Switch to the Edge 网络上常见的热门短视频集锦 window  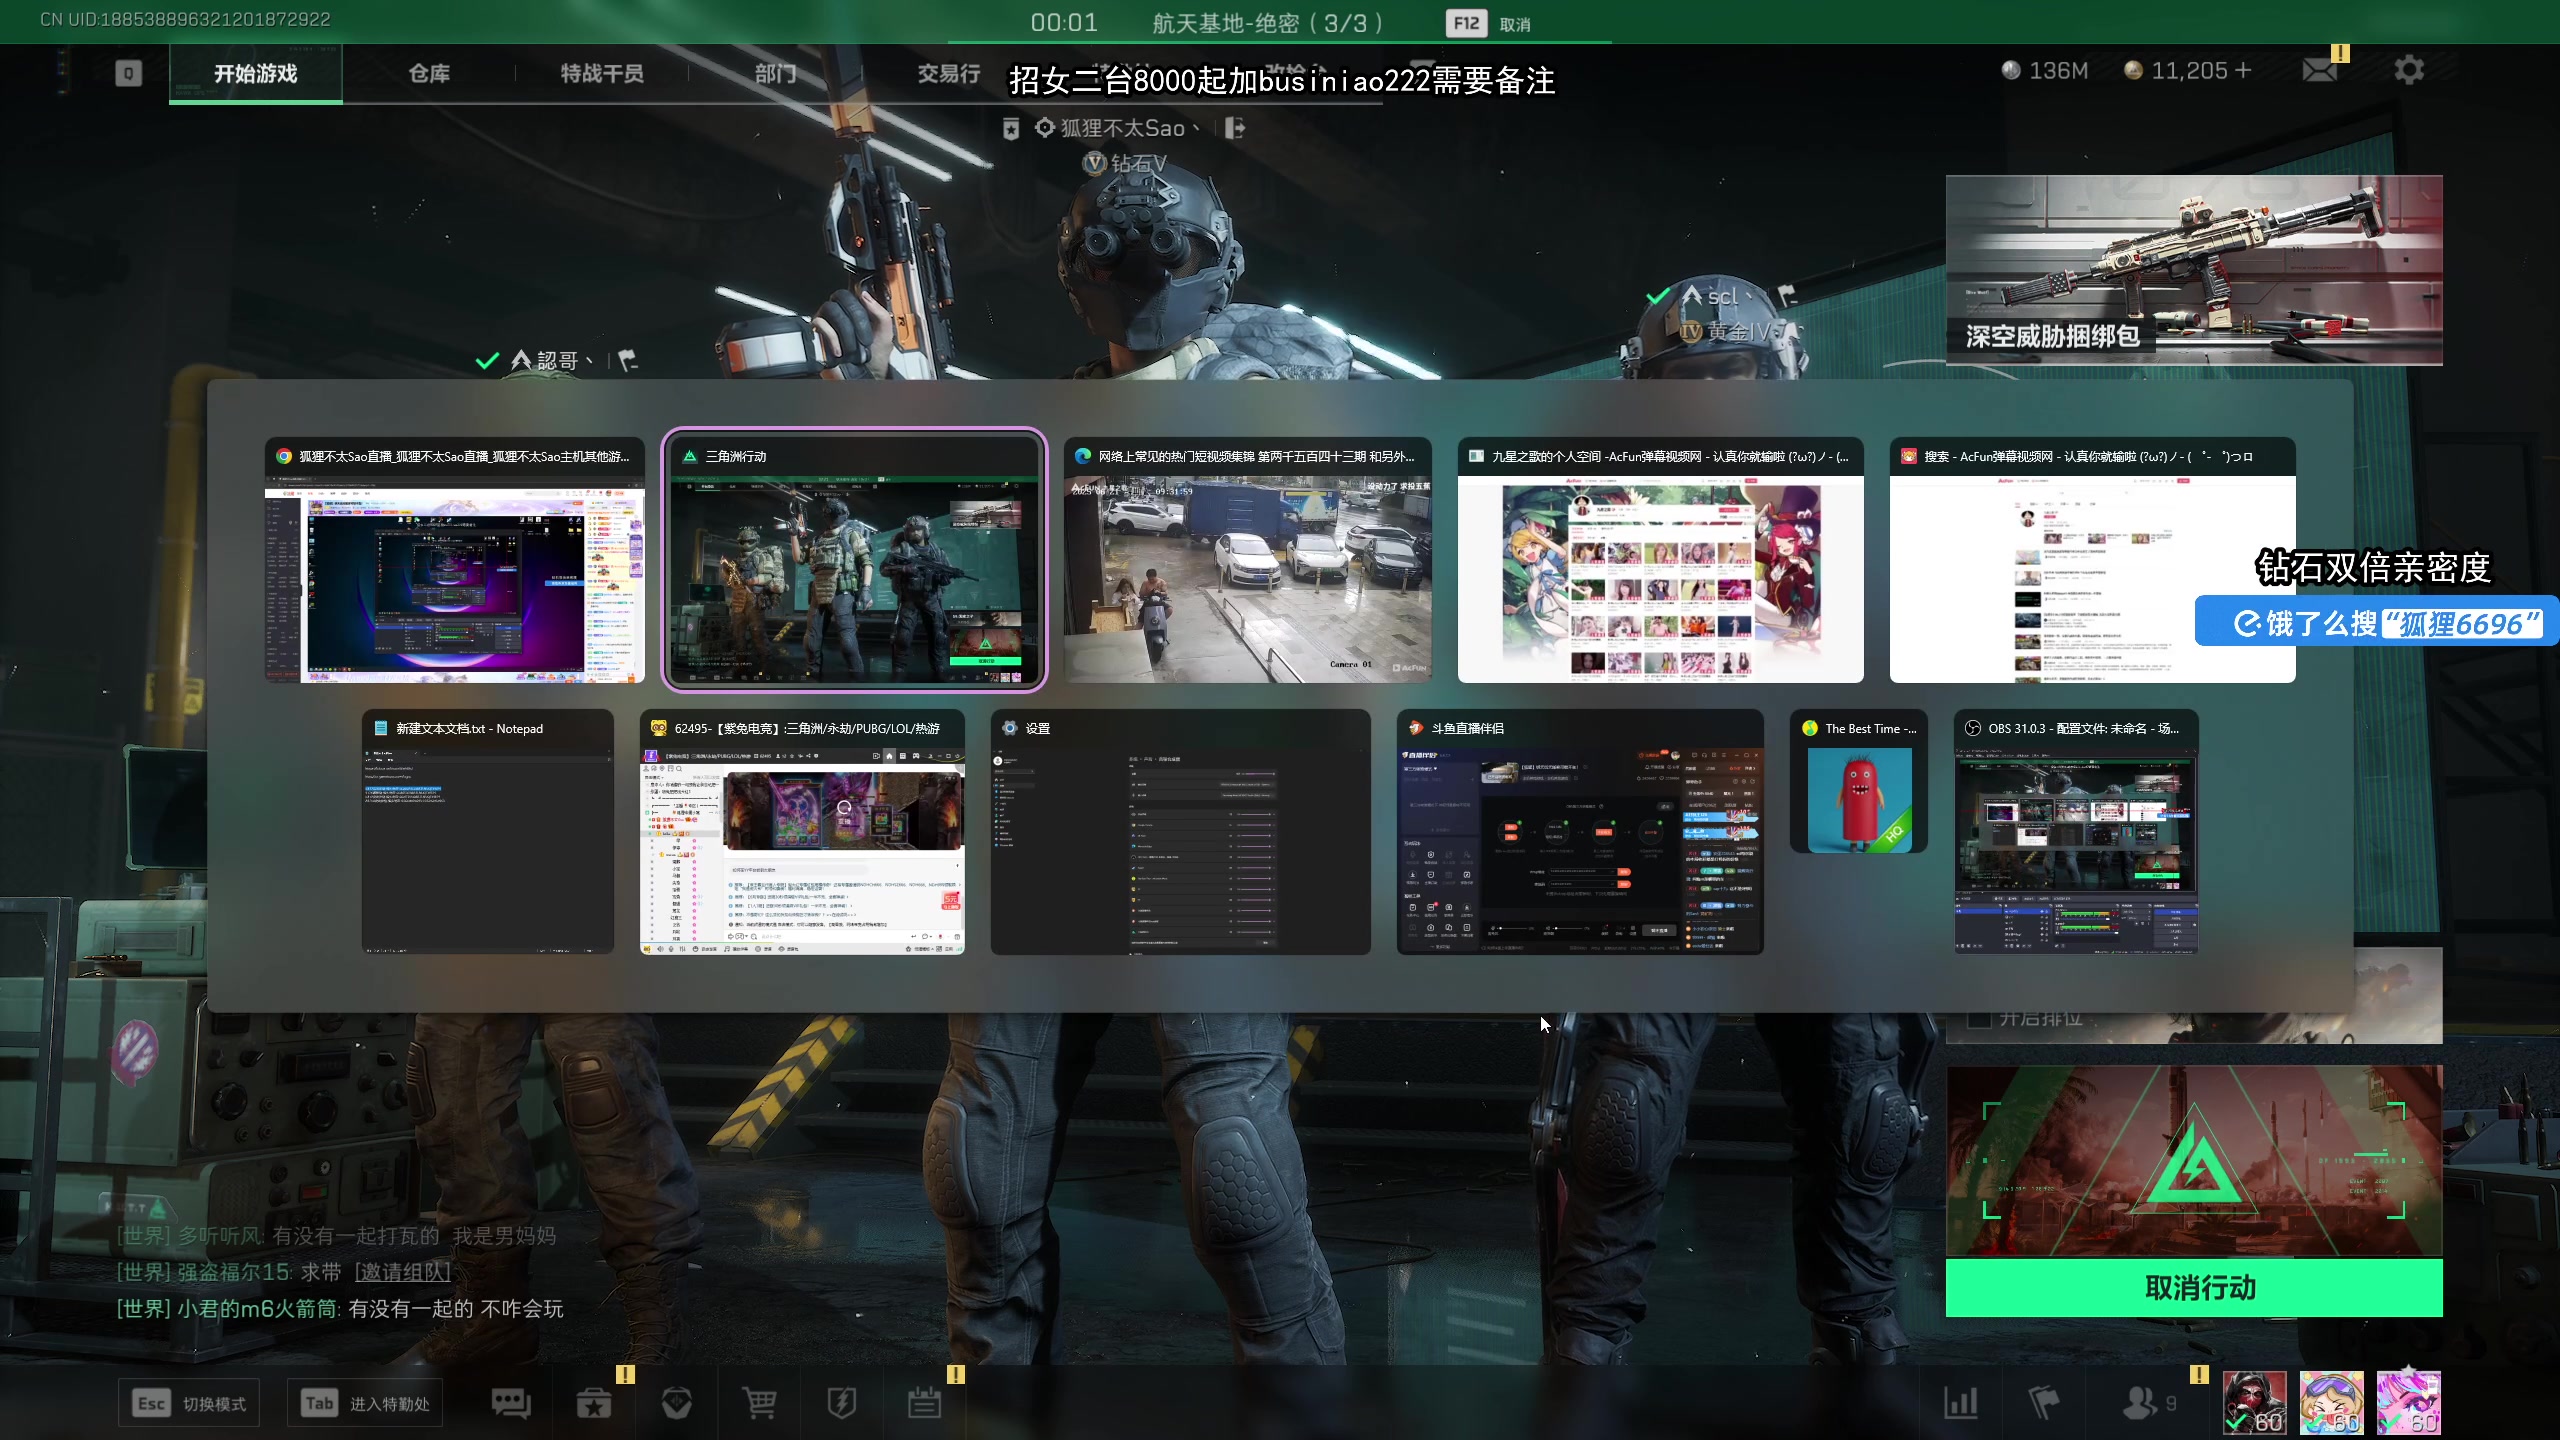(x=1248, y=560)
